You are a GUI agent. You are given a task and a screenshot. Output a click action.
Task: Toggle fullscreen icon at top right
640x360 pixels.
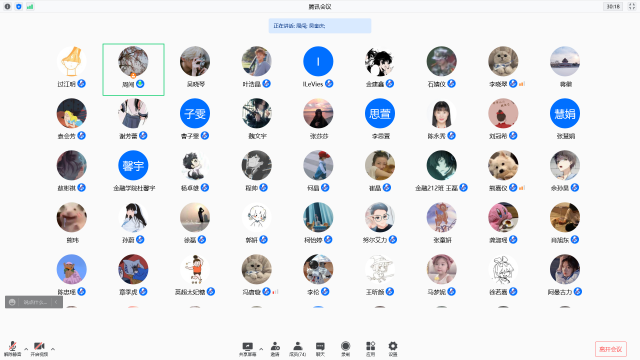pos(632,7)
